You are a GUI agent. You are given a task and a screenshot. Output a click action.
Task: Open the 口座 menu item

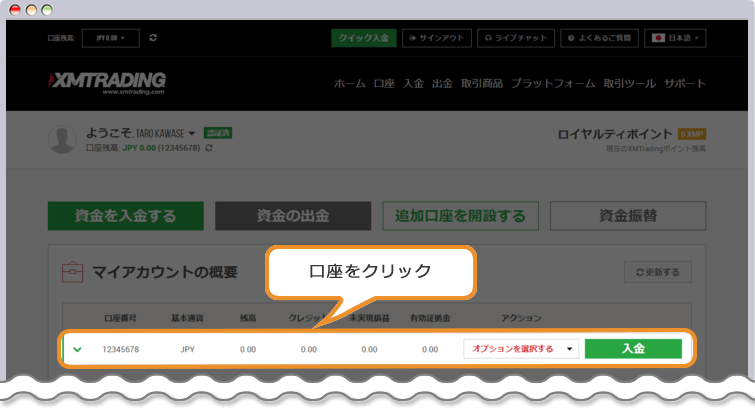pos(384,84)
